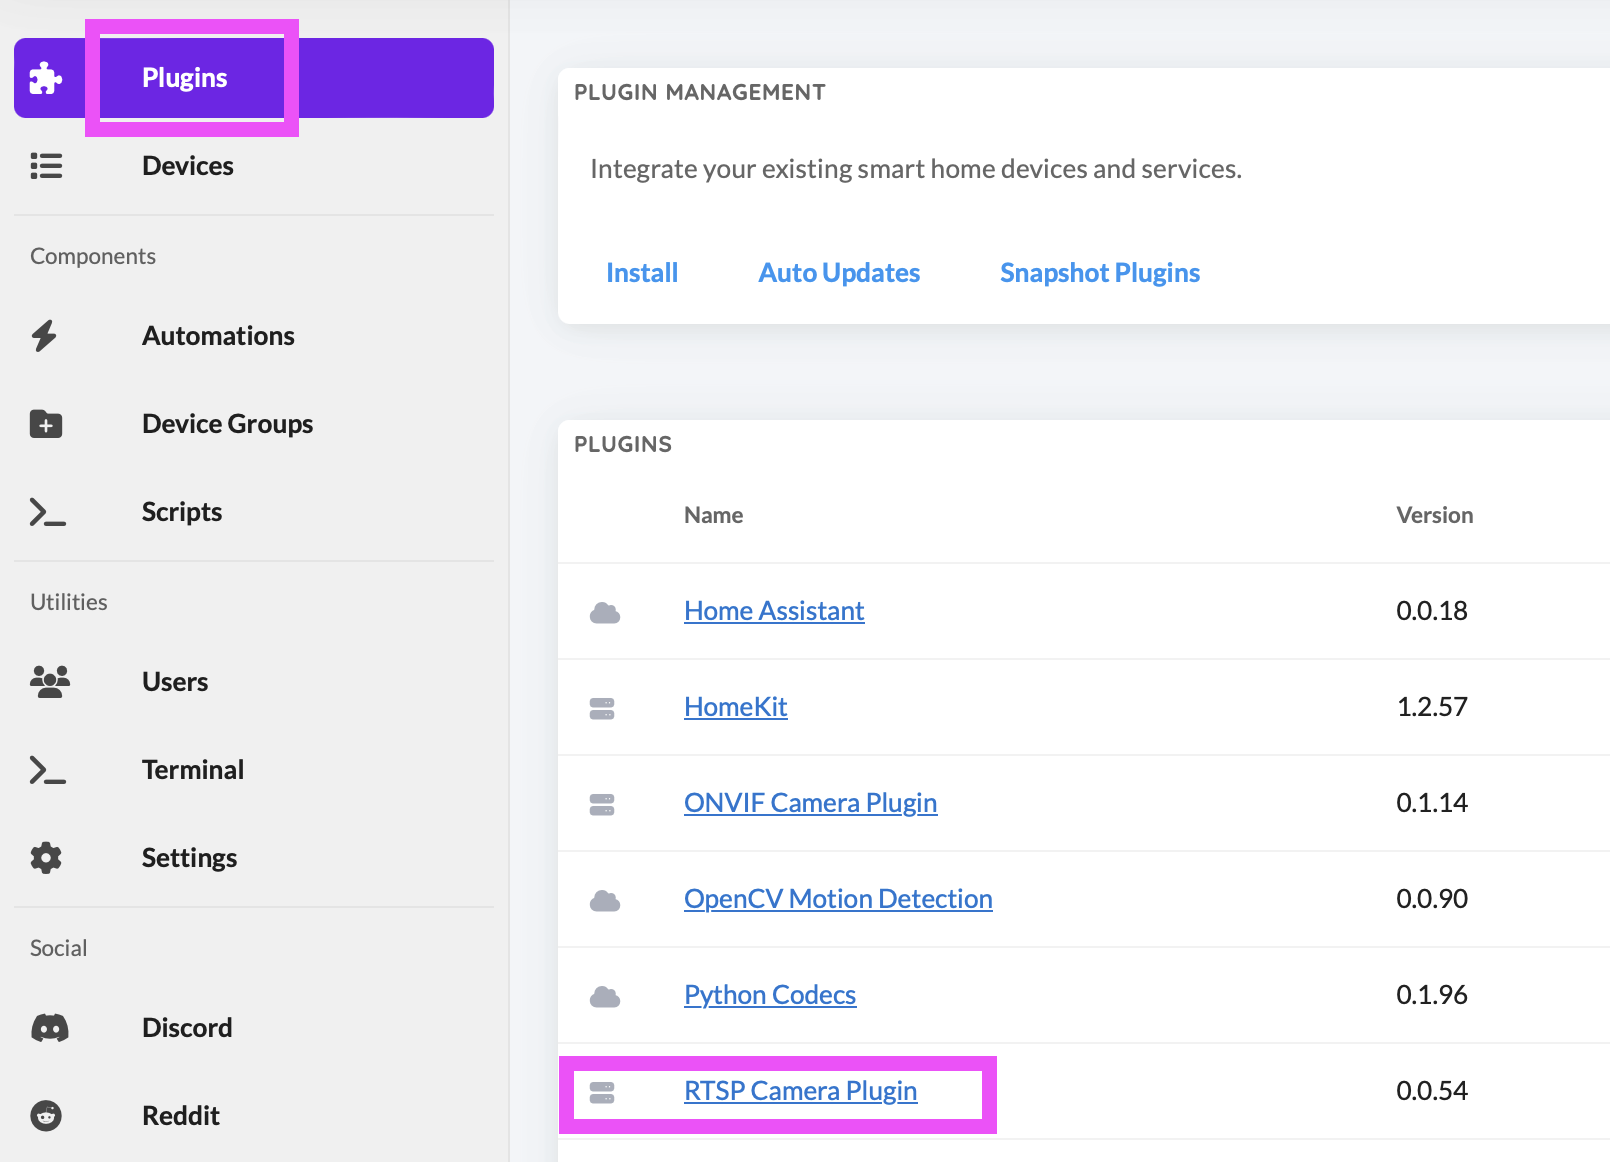Click the Settings gear icon

(46, 858)
